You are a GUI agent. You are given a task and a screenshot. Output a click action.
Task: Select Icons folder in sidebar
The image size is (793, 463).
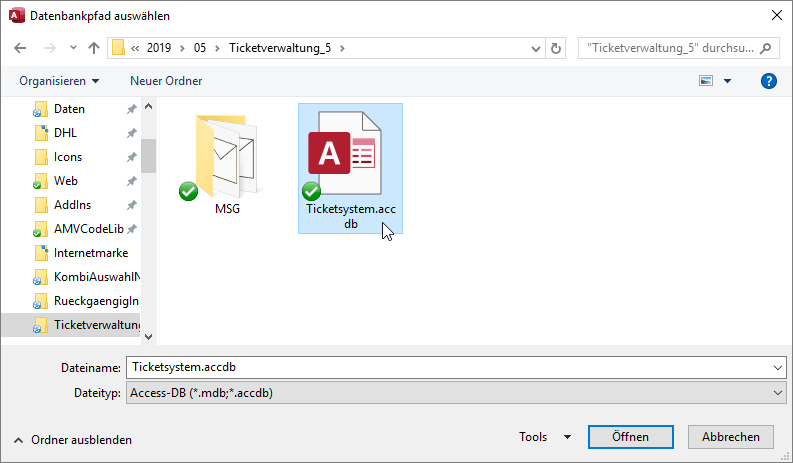(x=68, y=157)
